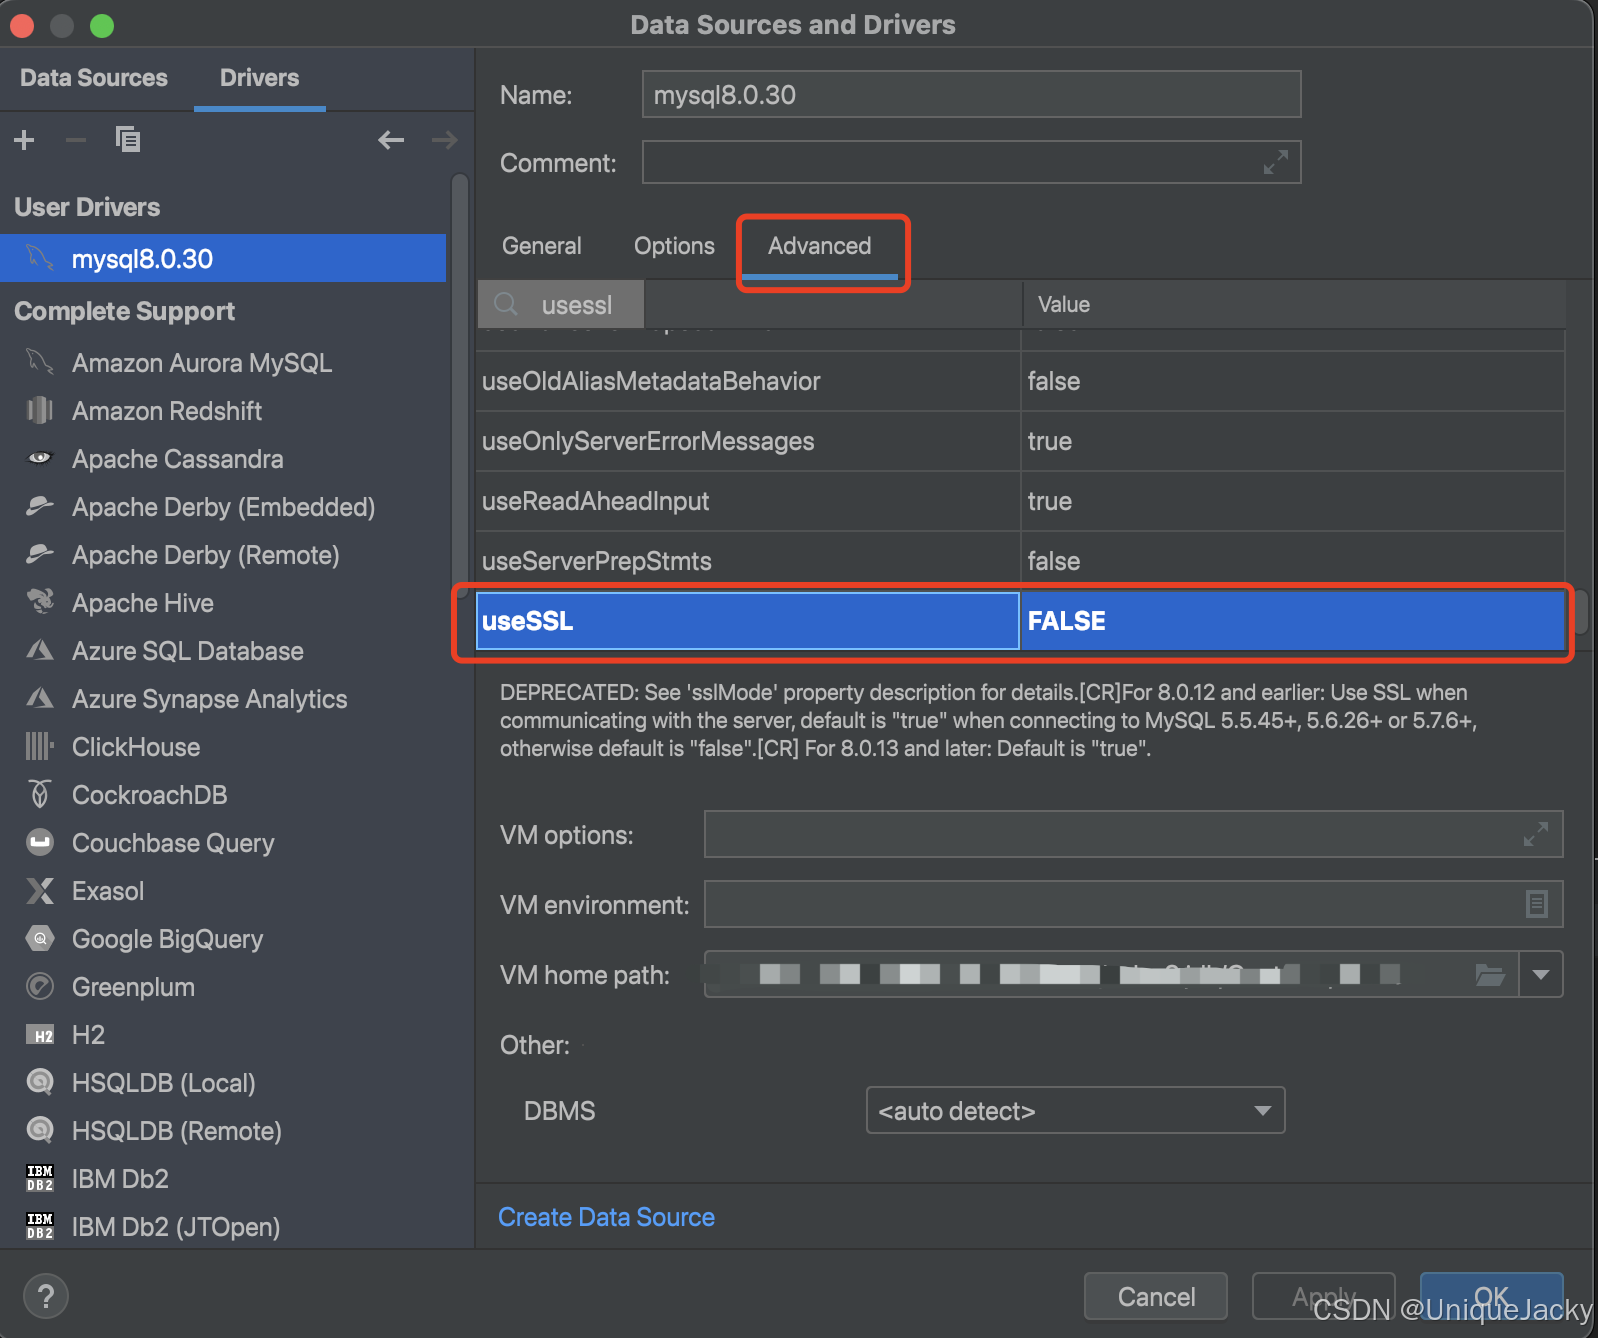Select Azure Synapse Analytics driver

click(223, 699)
